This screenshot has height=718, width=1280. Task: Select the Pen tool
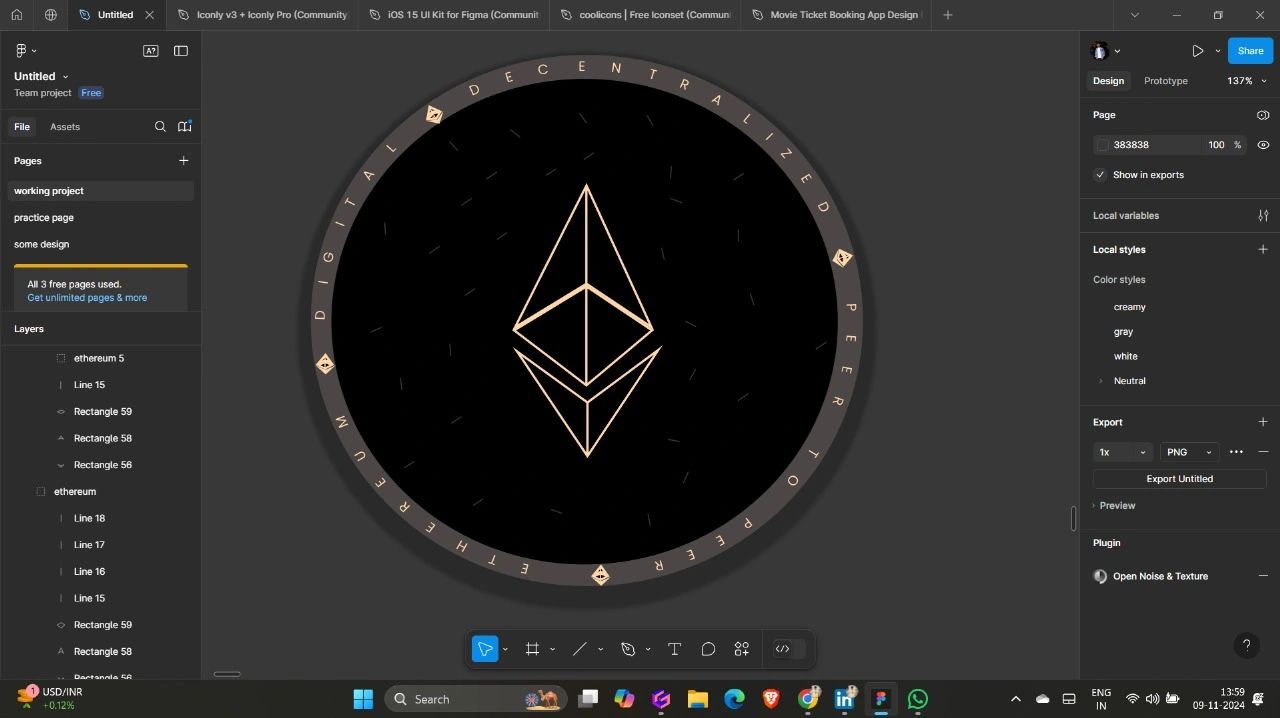[x=628, y=649]
